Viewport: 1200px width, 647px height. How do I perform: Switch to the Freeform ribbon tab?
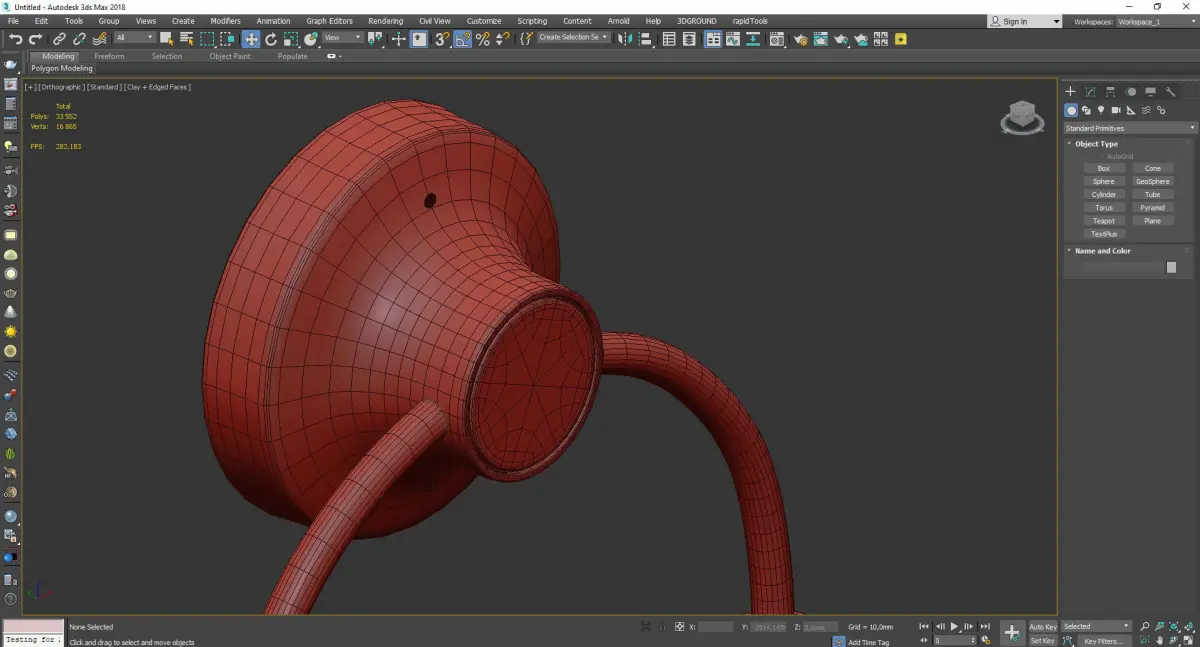(109, 57)
